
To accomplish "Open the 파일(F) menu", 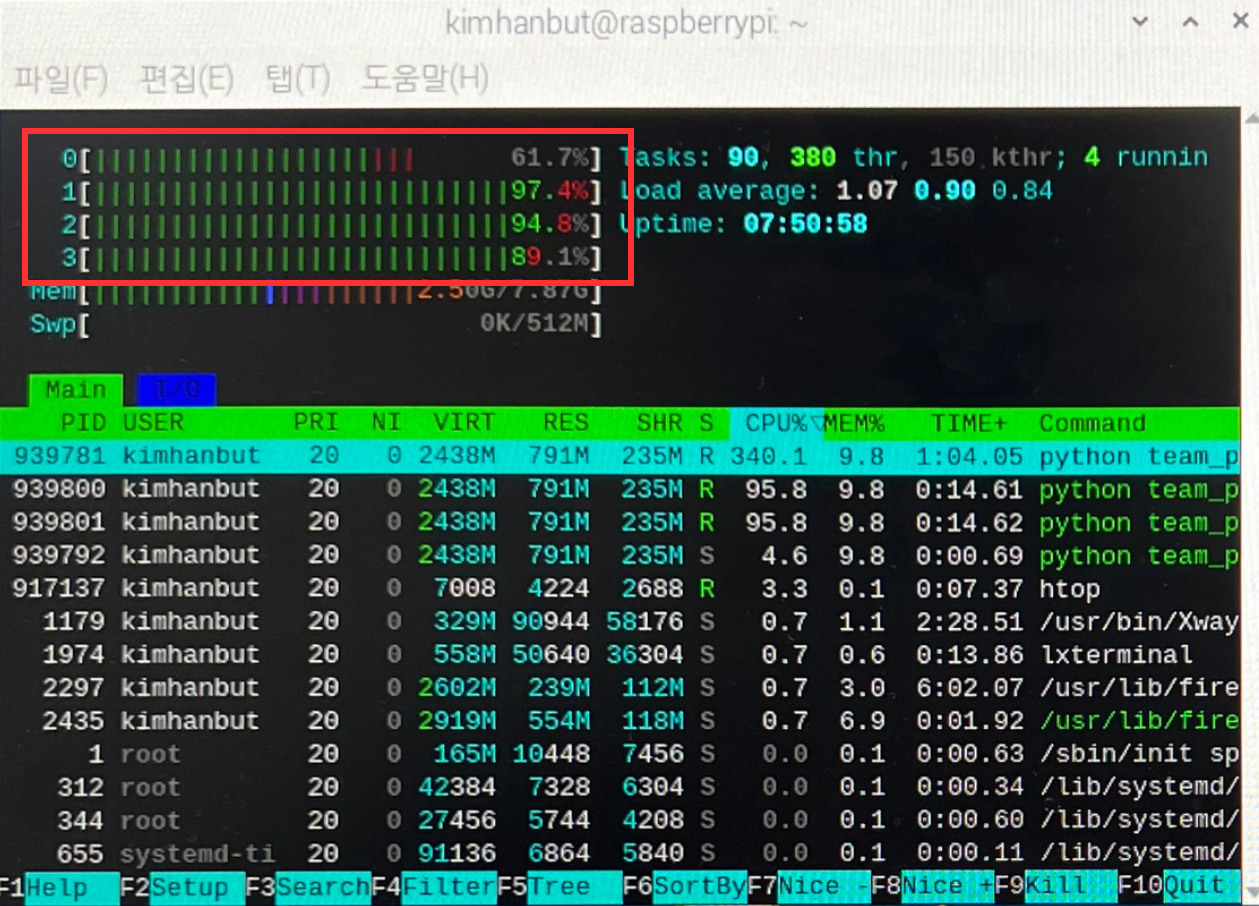I will (60, 79).
